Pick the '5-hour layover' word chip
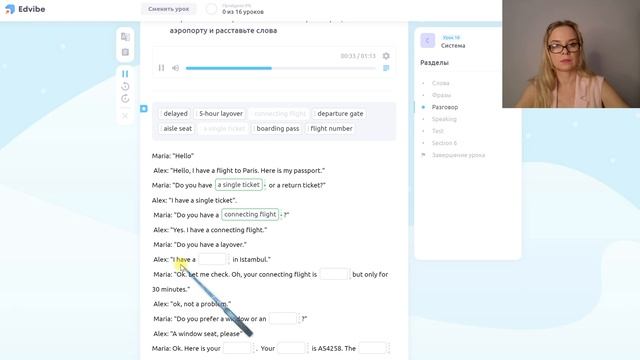This screenshot has height=360, width=640. coord(220,113)
